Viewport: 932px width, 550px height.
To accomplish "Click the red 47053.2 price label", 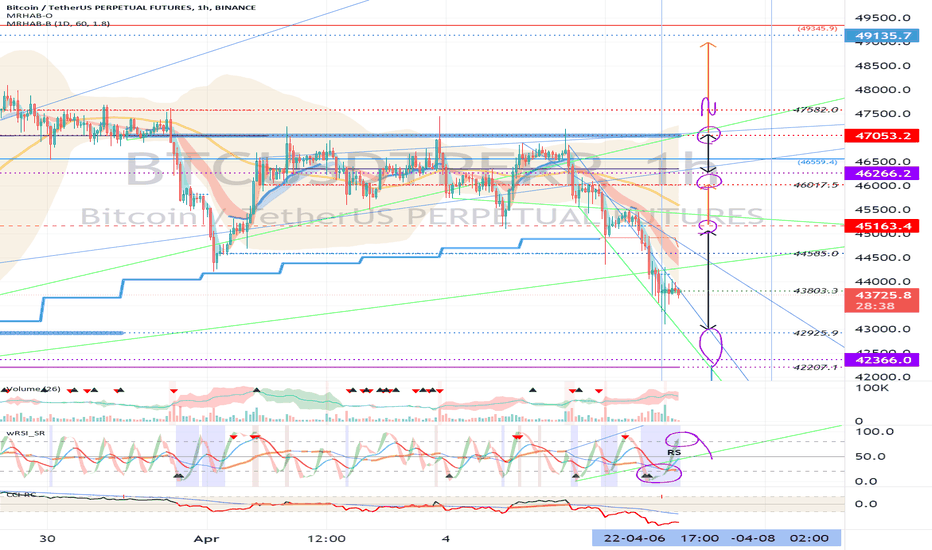I will click(882, 136).
